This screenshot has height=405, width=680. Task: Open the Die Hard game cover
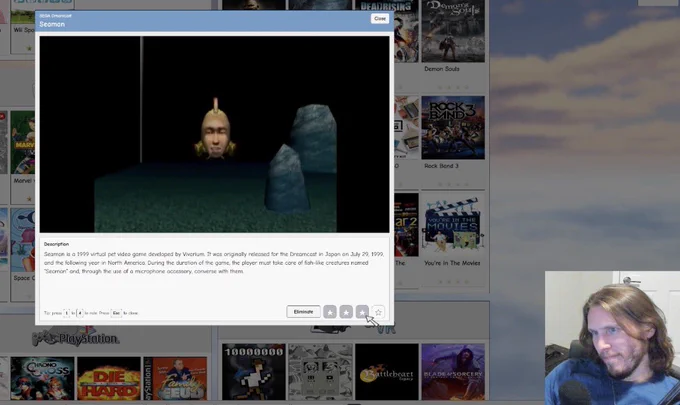coord(109,379)
